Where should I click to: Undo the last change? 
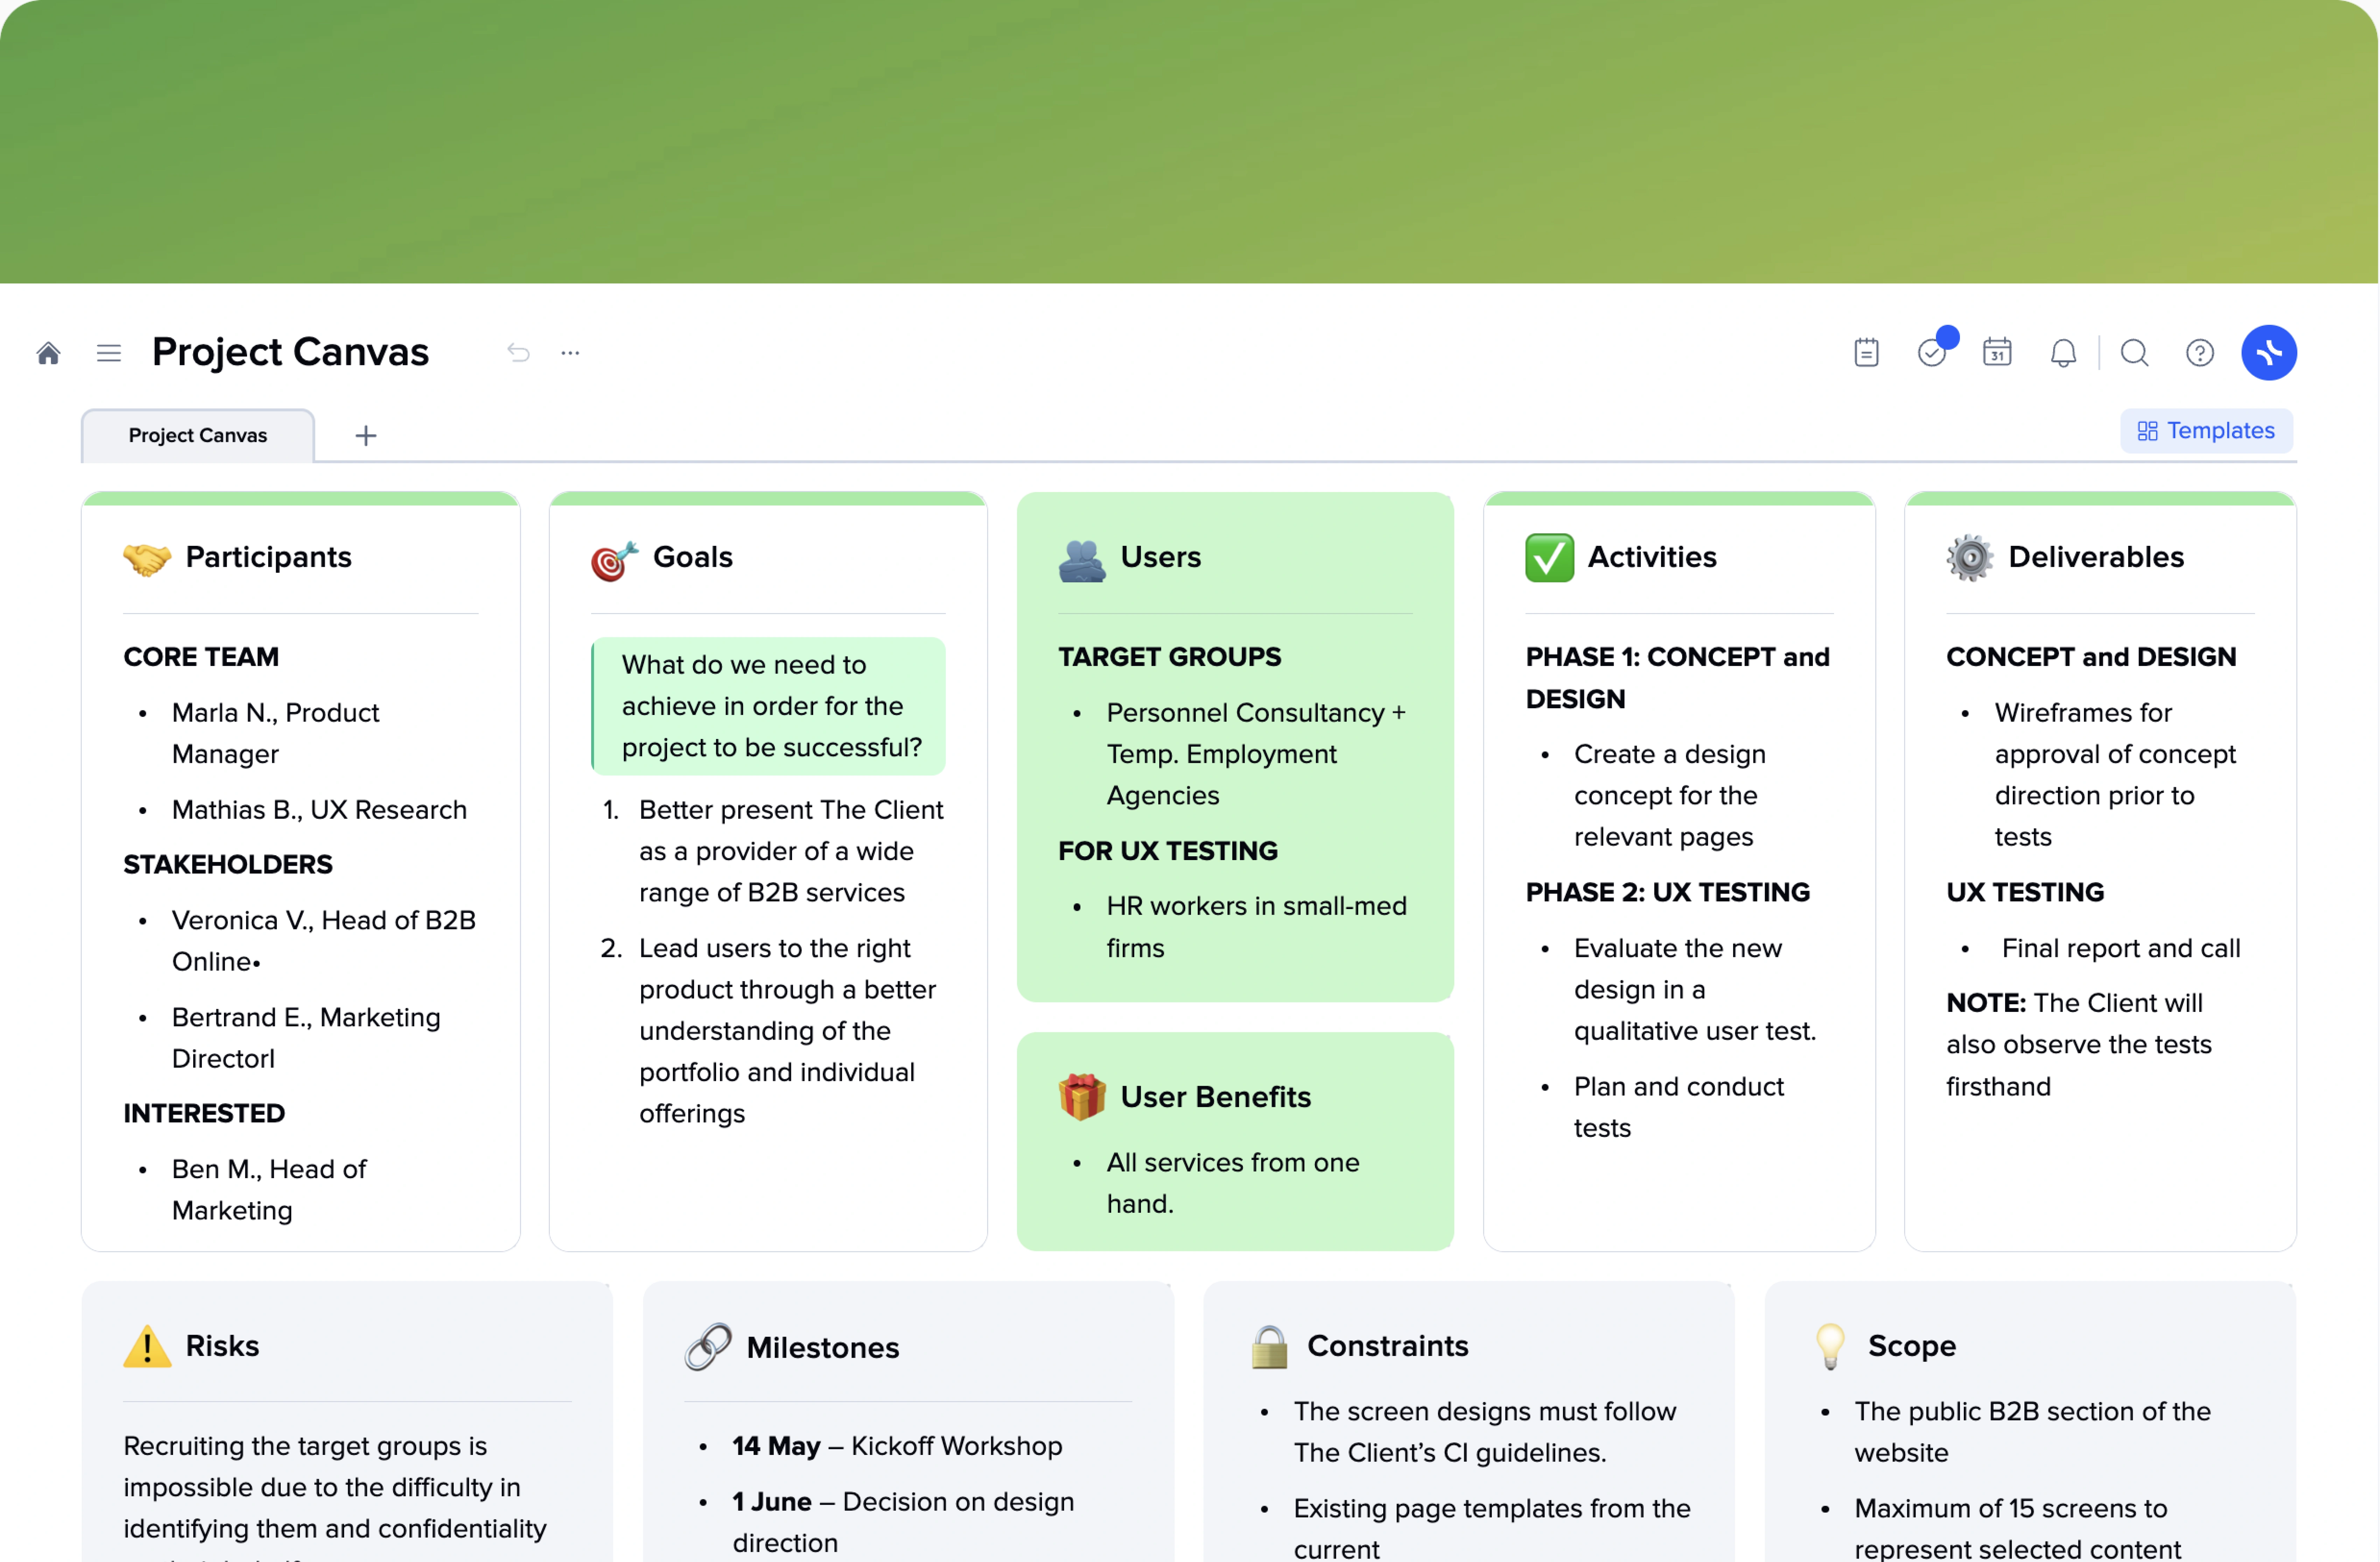pos(518,352)
